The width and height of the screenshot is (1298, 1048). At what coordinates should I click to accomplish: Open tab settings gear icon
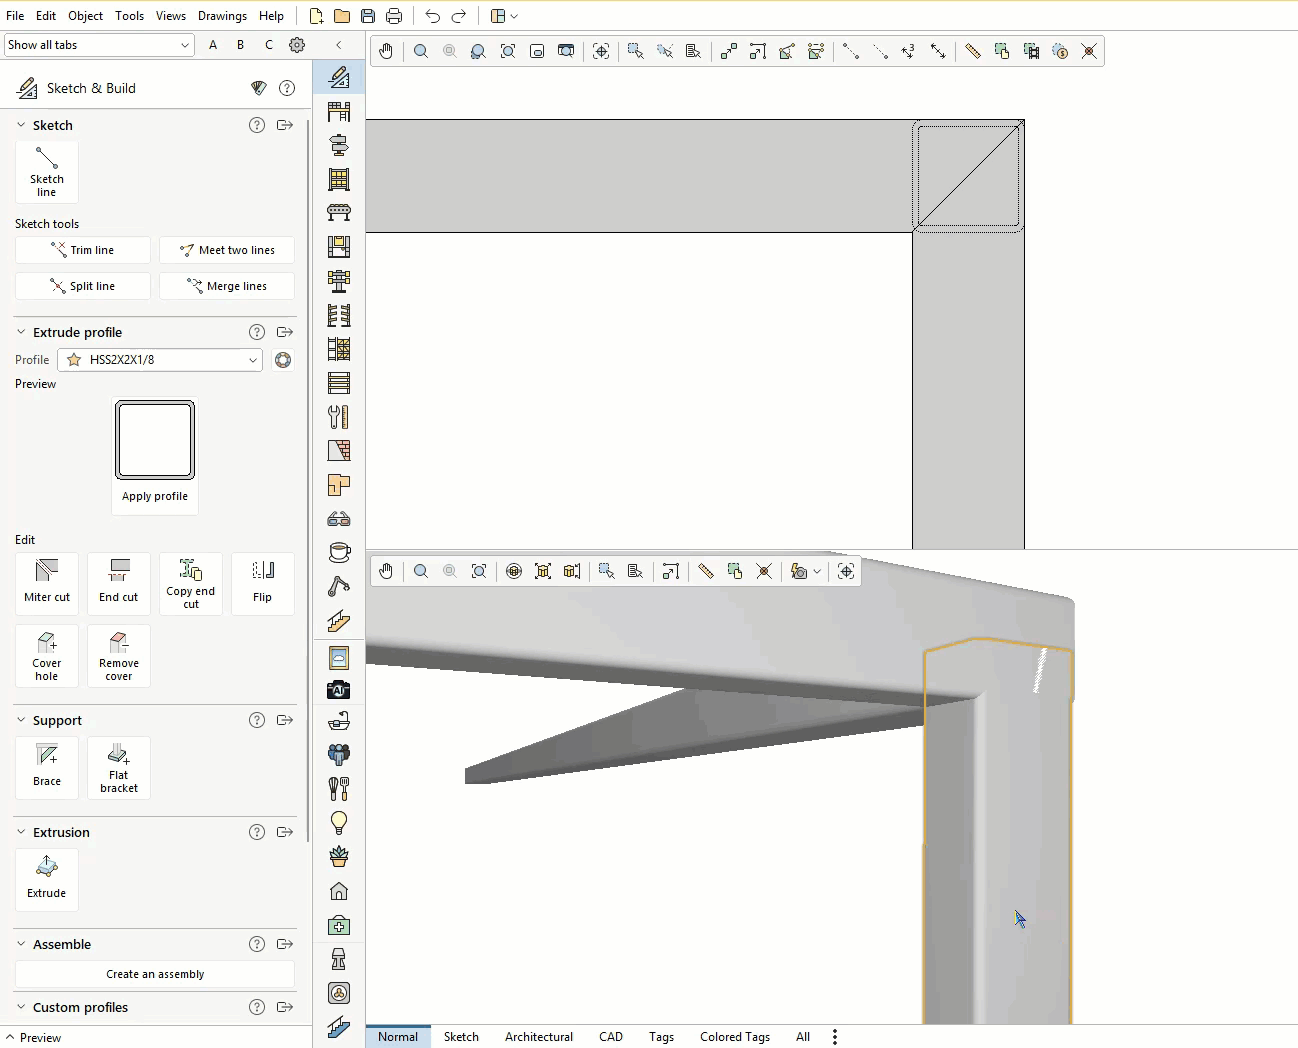click(x=297, y=45)
